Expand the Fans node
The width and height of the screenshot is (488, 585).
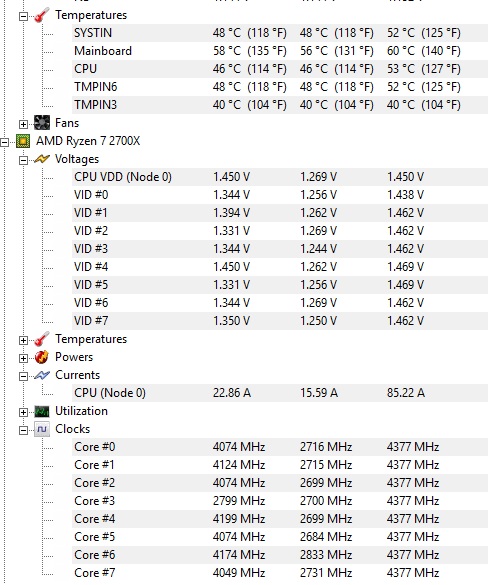23,124
